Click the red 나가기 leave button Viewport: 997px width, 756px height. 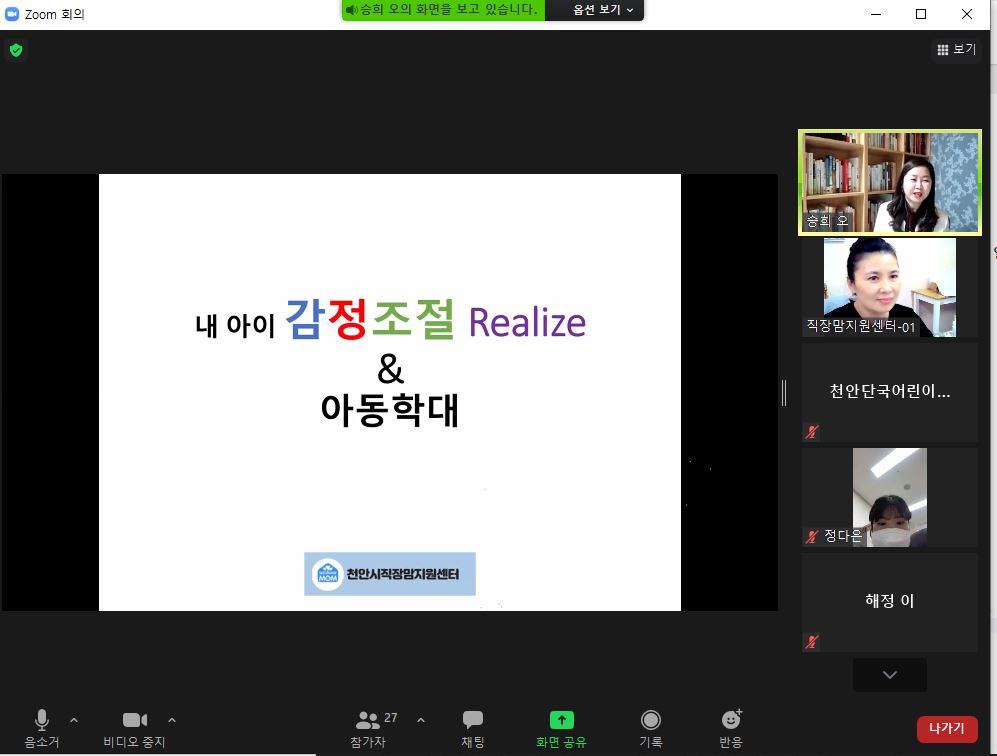946,728
